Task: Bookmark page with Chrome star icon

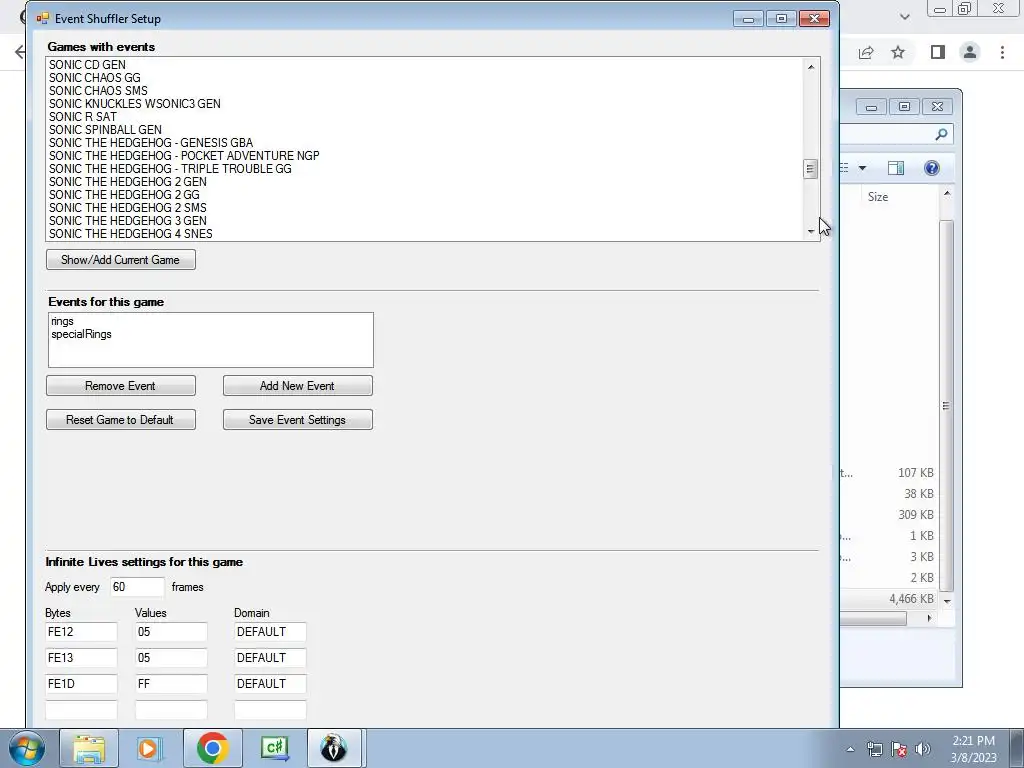Action: coord(899,52)
